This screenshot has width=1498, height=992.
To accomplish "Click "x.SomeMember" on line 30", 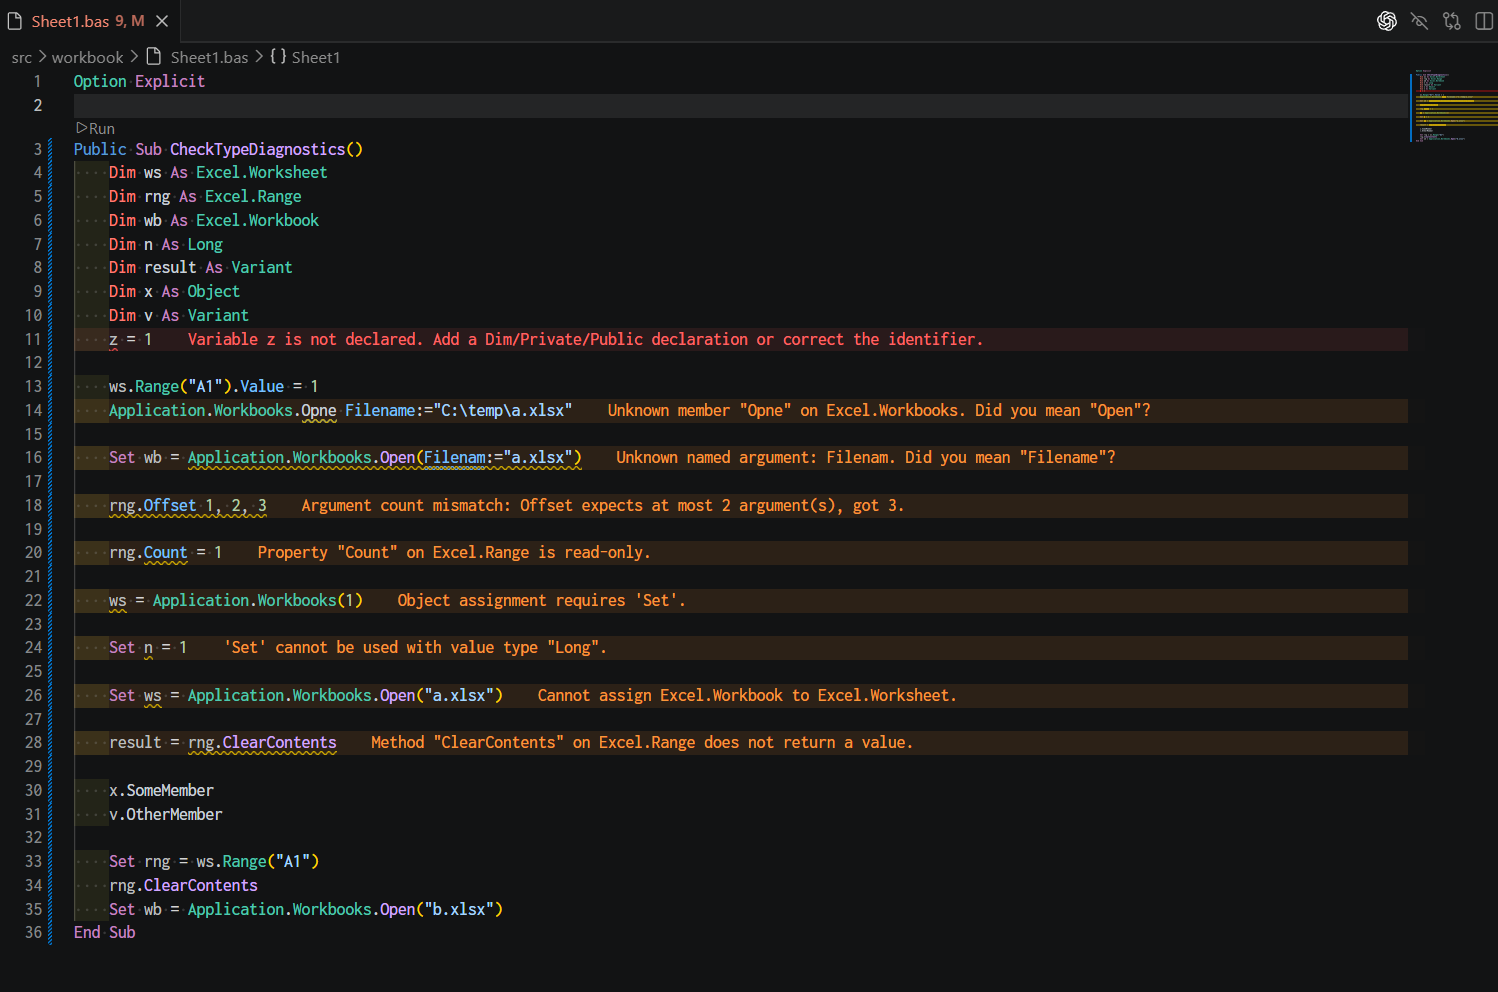I will (x=161, y=791).
